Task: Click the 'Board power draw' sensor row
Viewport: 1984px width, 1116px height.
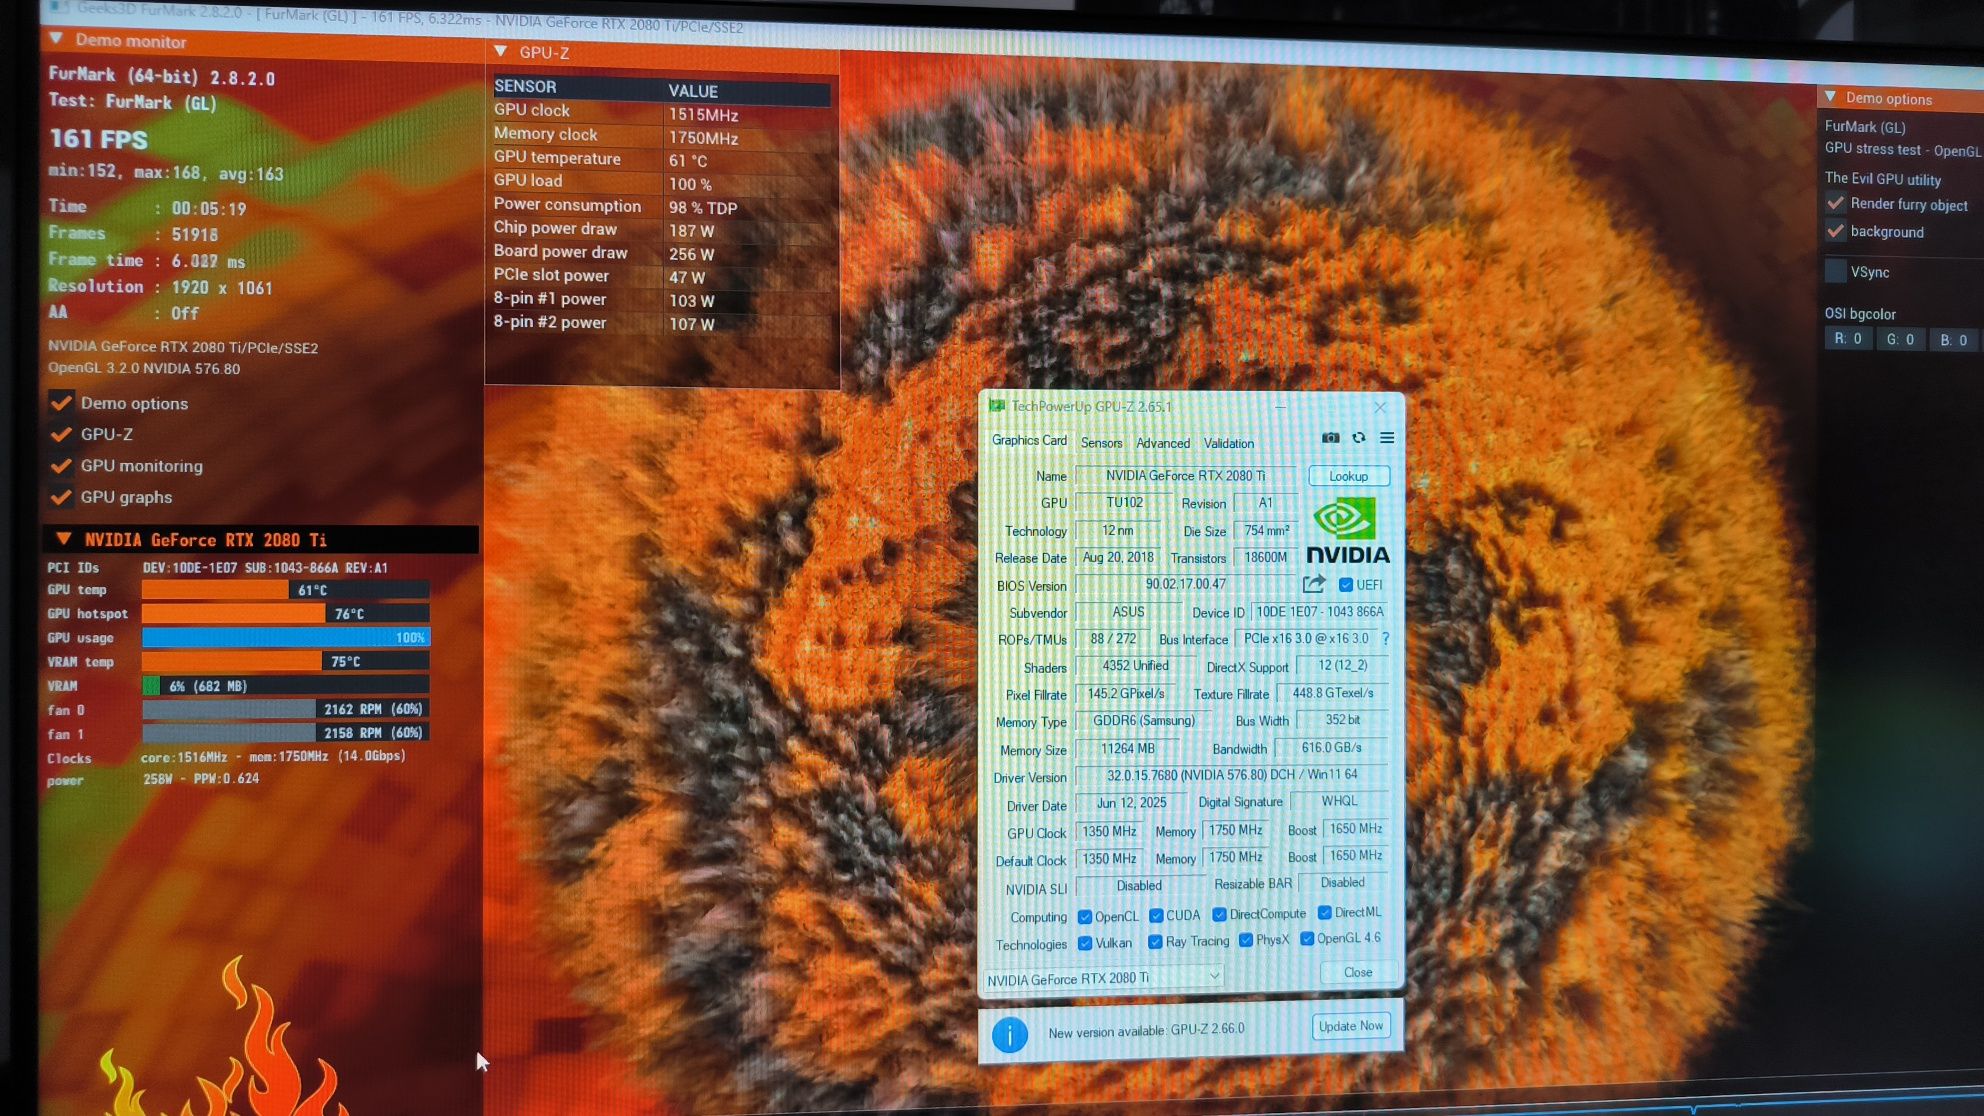Action: coord(662,253)
